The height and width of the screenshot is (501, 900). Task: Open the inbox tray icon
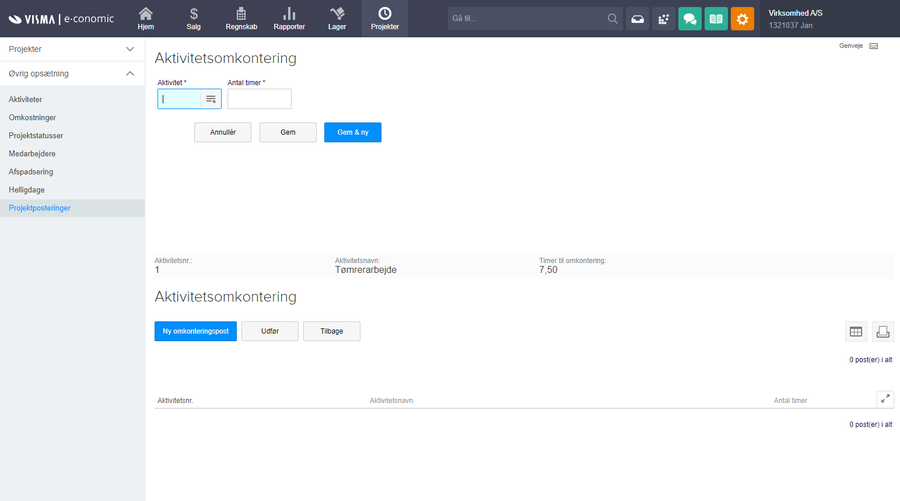point(638,19)
